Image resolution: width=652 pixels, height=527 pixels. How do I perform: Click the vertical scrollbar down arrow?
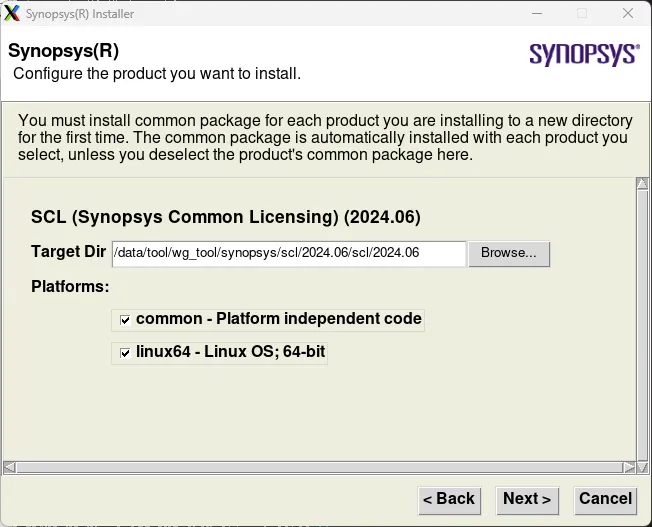[642, 467]
